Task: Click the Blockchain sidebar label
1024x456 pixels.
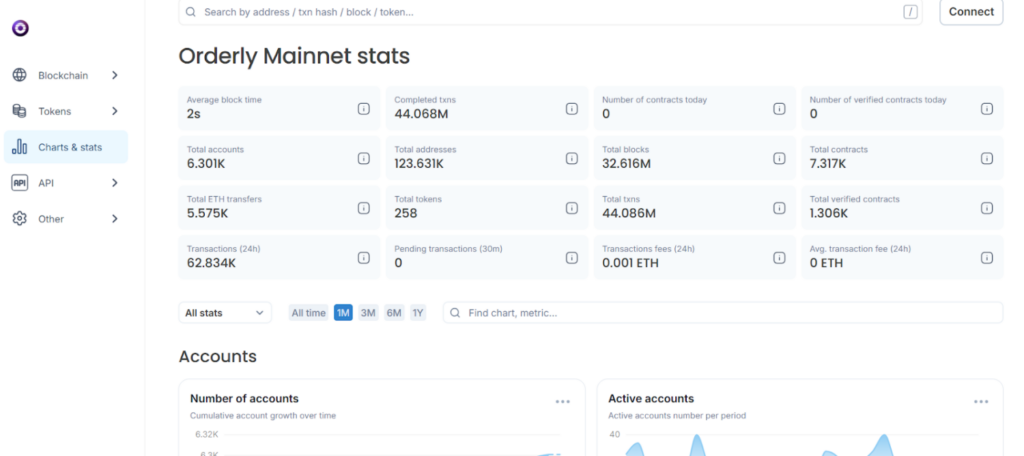Action: [63, 75]
